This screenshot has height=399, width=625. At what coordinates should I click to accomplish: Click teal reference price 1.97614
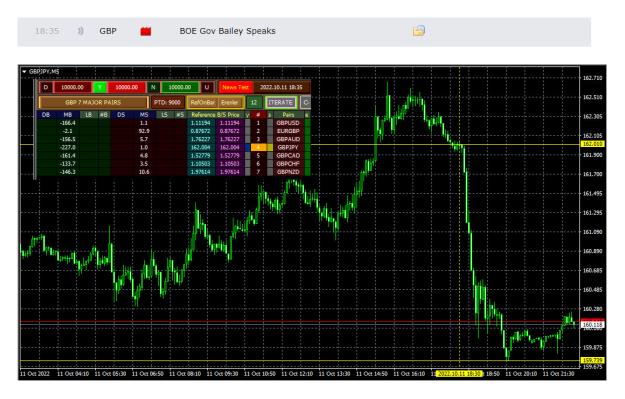(200, 172)
